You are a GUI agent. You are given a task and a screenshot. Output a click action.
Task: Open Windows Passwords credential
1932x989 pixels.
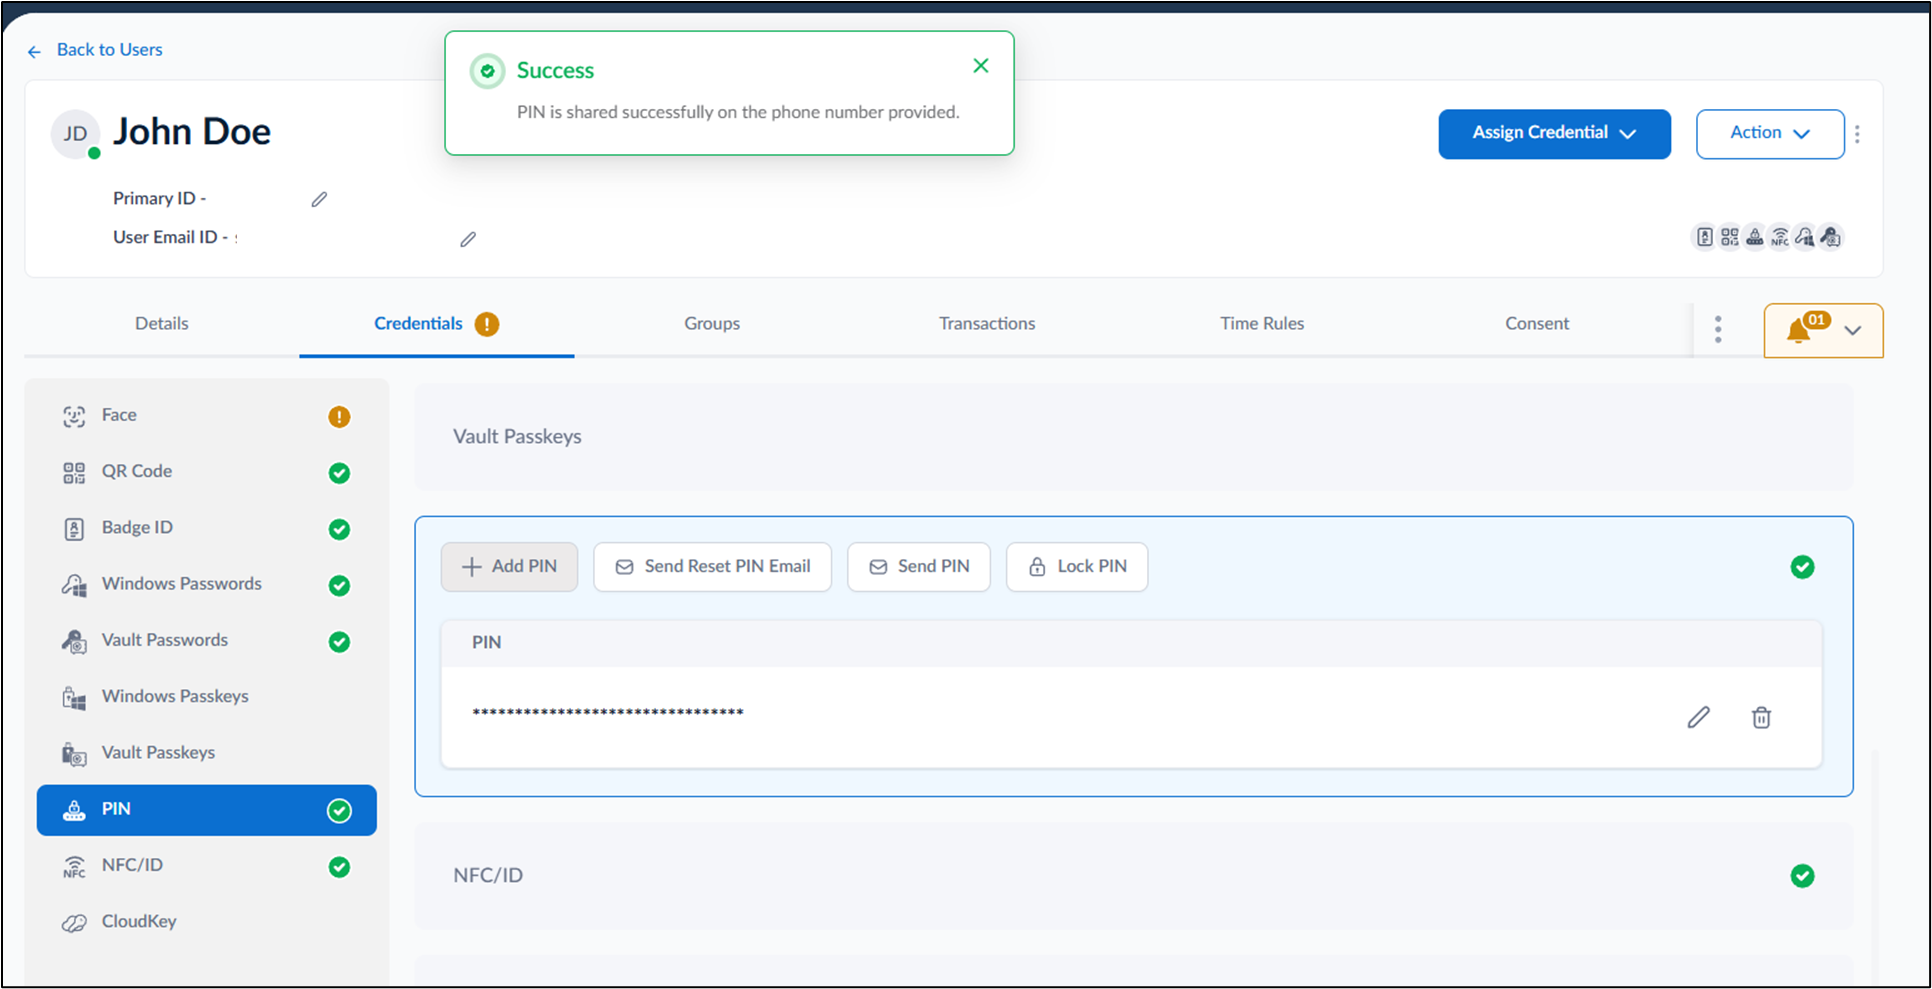click(x=207, y=585)
